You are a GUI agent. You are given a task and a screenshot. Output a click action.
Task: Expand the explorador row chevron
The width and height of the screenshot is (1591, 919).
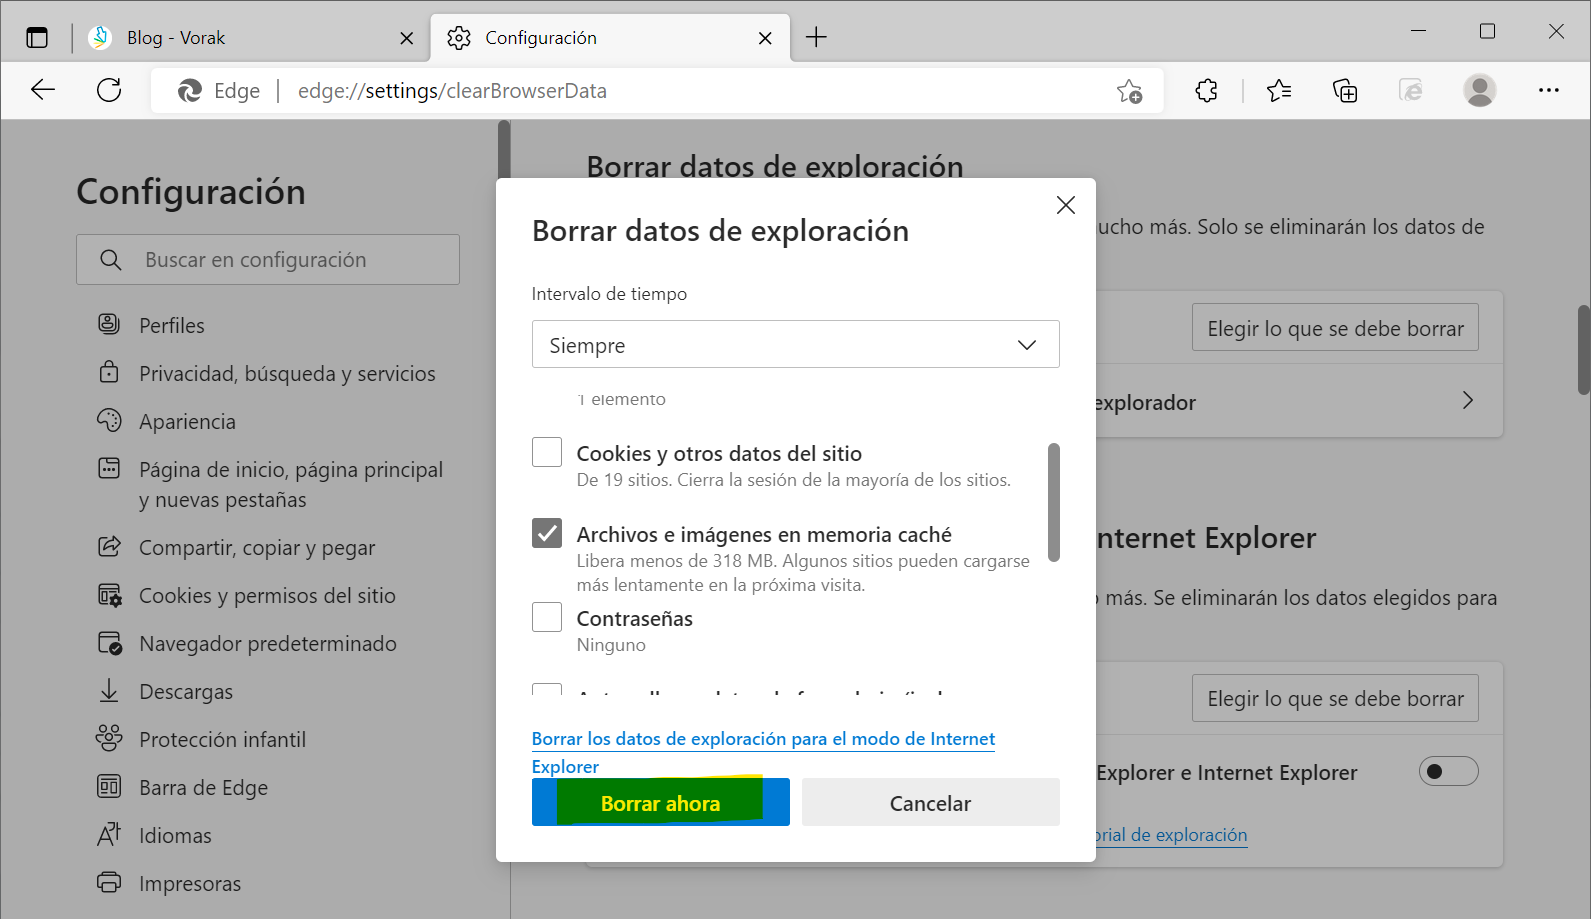click(x=1467, y=401)
